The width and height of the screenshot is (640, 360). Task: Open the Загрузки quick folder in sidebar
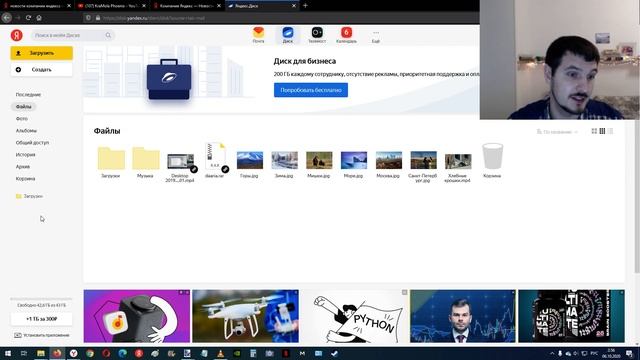pyautogui.click(x=29, y=196)
